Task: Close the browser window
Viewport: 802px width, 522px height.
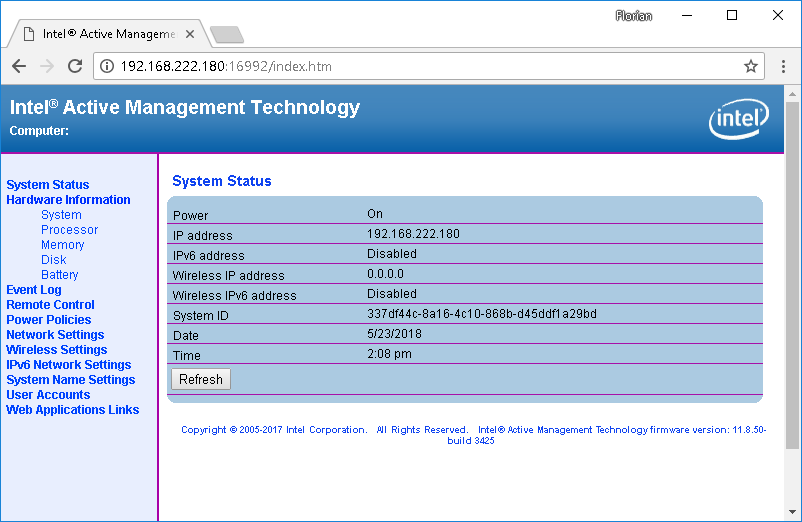Action: click(777, 15)
